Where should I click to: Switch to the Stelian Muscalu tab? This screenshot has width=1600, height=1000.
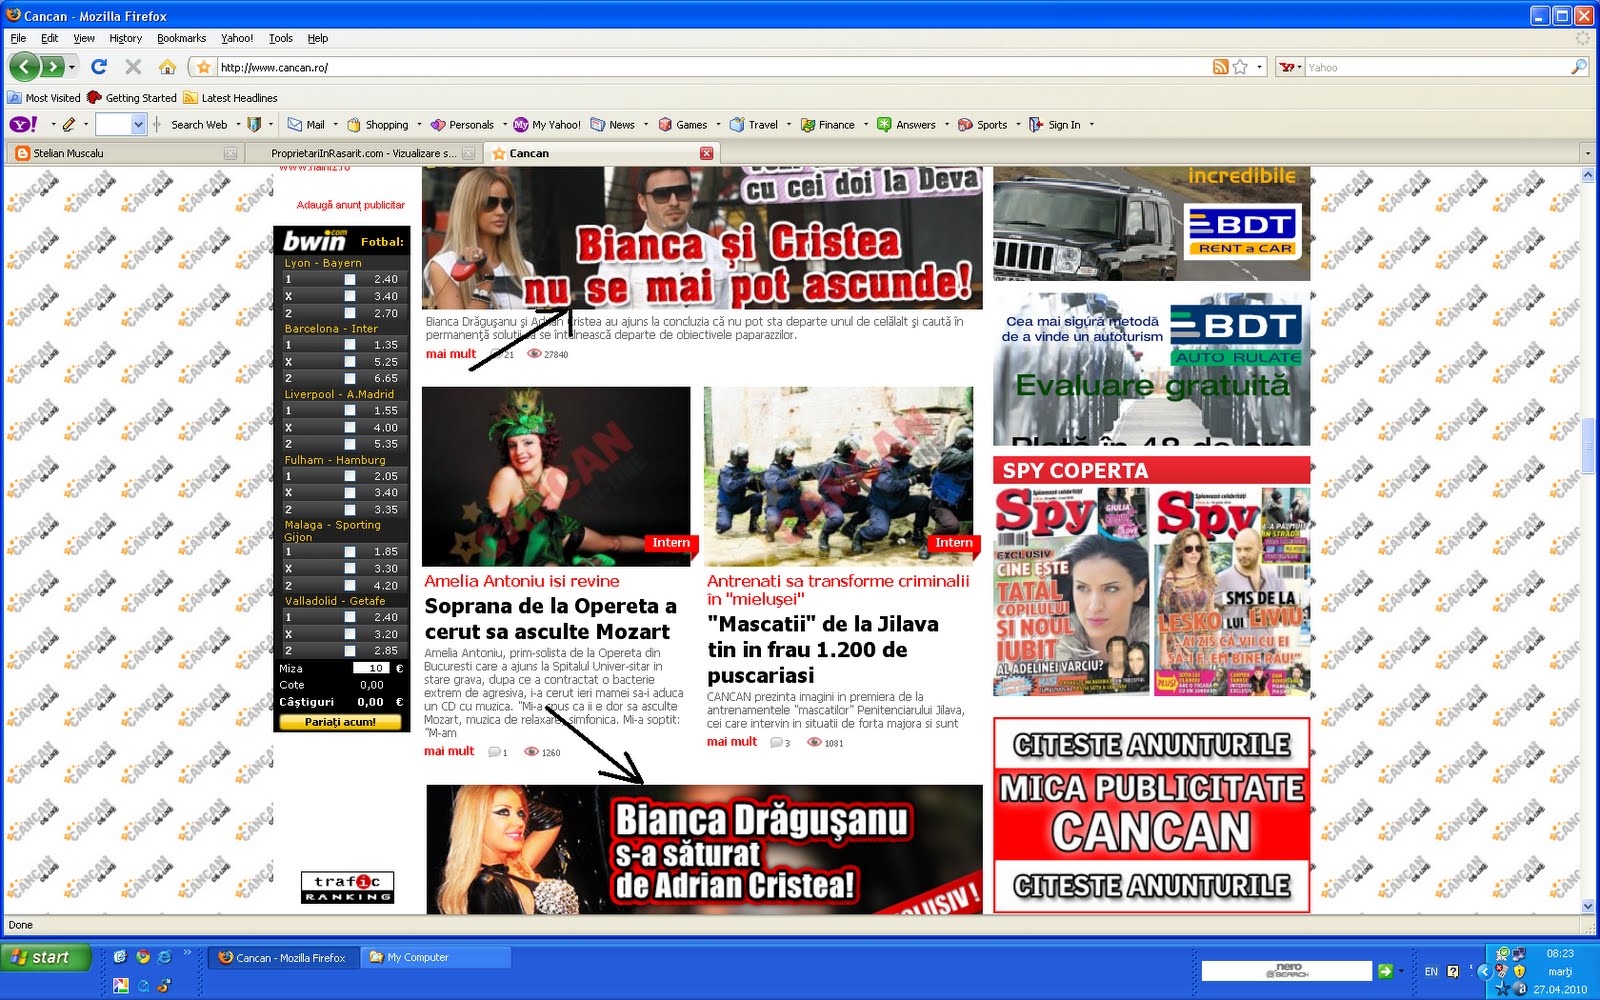125,153
